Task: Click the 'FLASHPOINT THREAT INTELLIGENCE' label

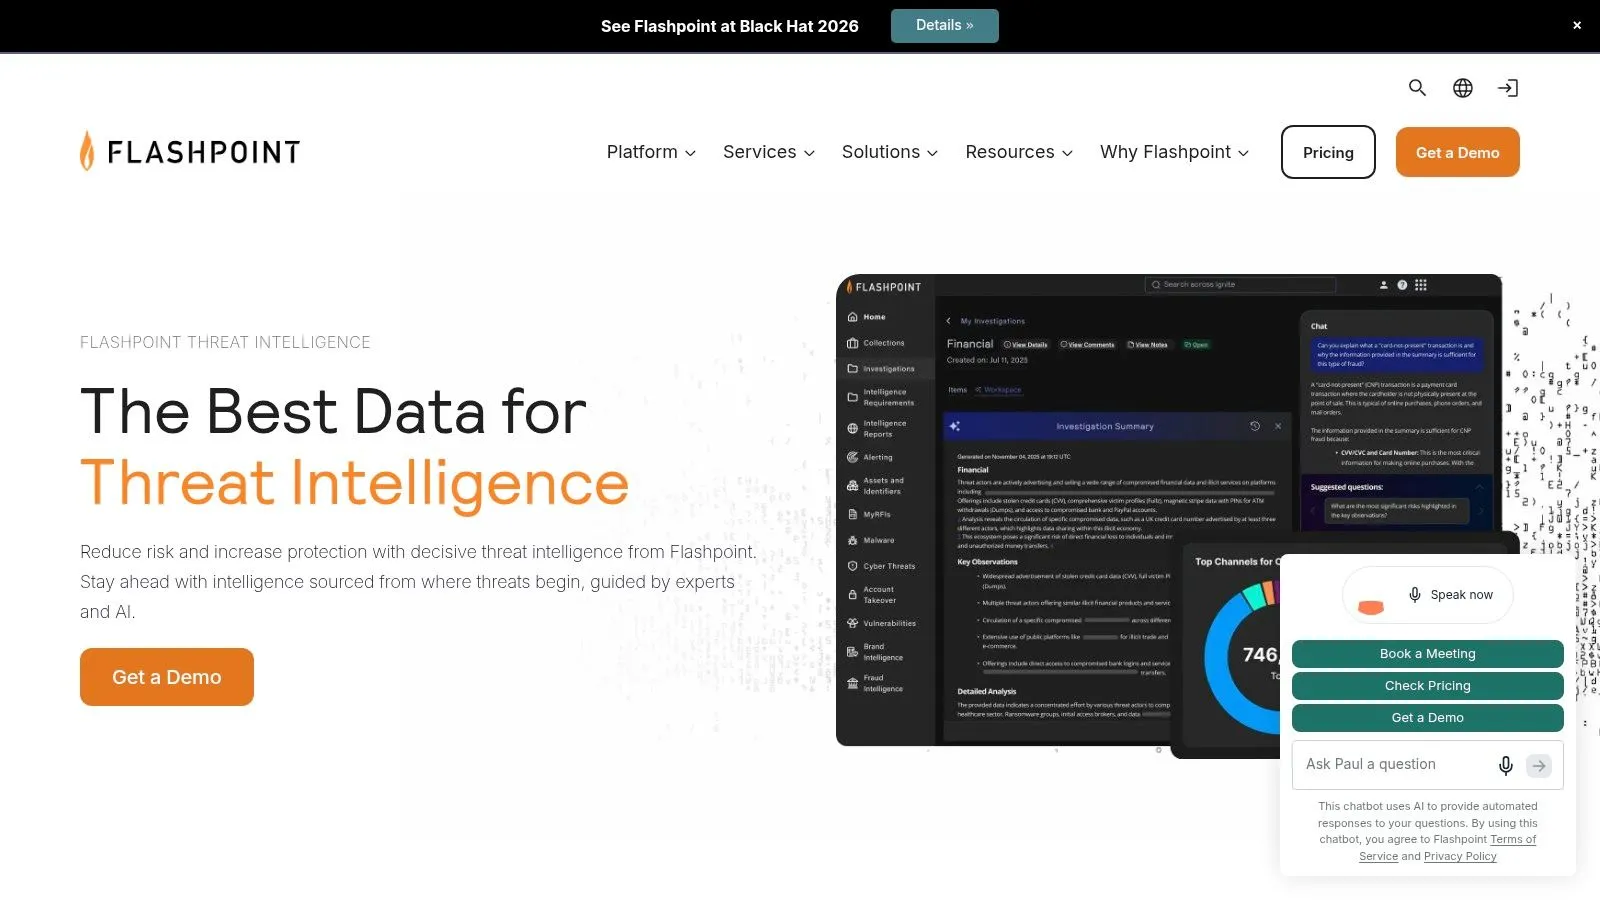Action: [x=225, y=342]
